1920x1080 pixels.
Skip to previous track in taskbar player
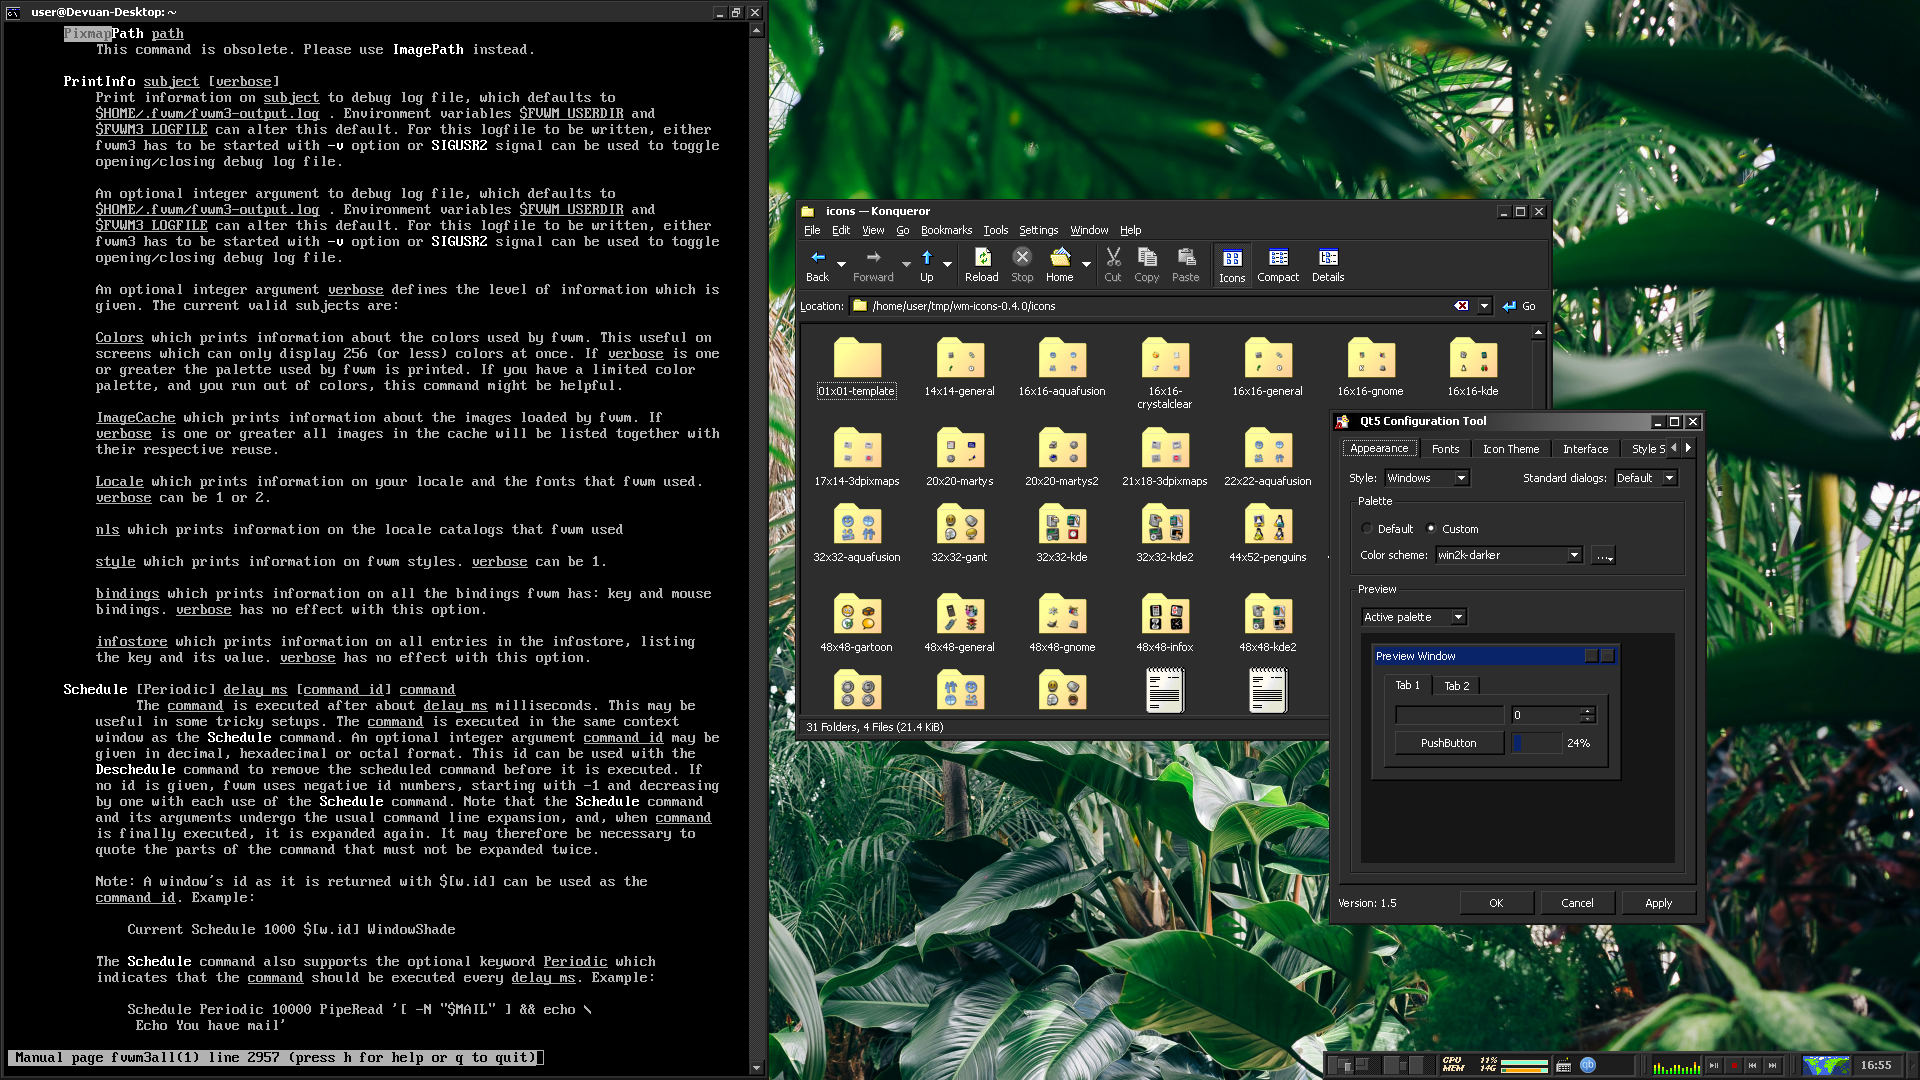click(x=1753, y=1066)
